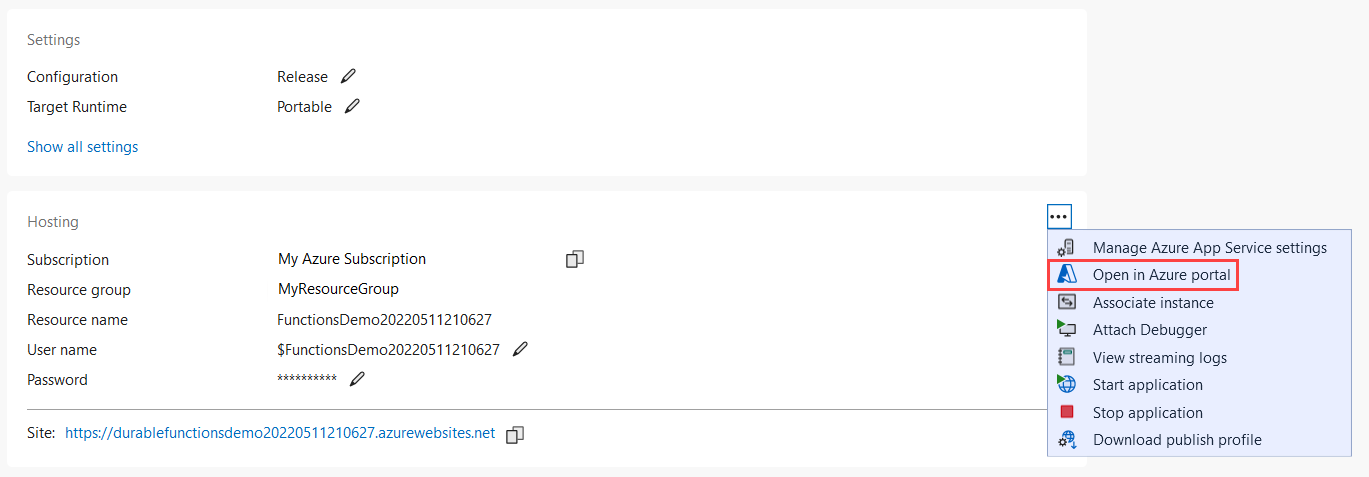Choose Open in Azure portal
This screenshot has height=477, width=1369.
pos(1161,275)
